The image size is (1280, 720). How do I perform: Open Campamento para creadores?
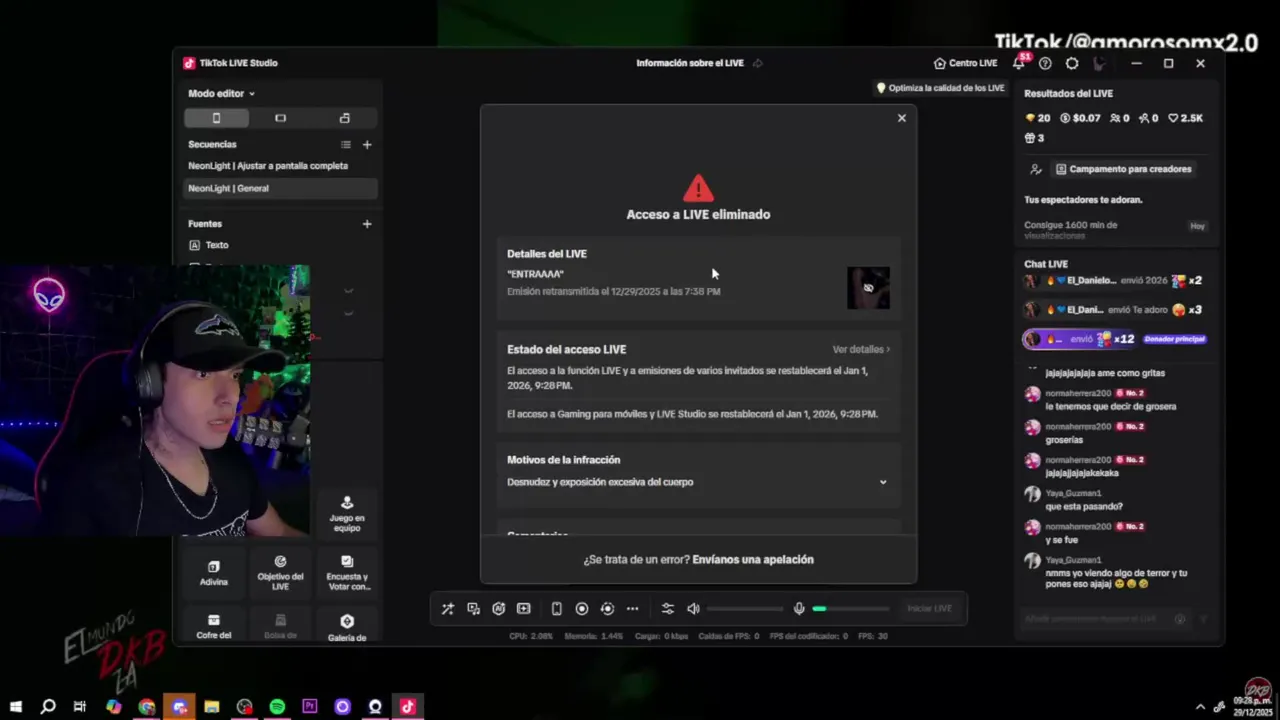point(1124,169)
